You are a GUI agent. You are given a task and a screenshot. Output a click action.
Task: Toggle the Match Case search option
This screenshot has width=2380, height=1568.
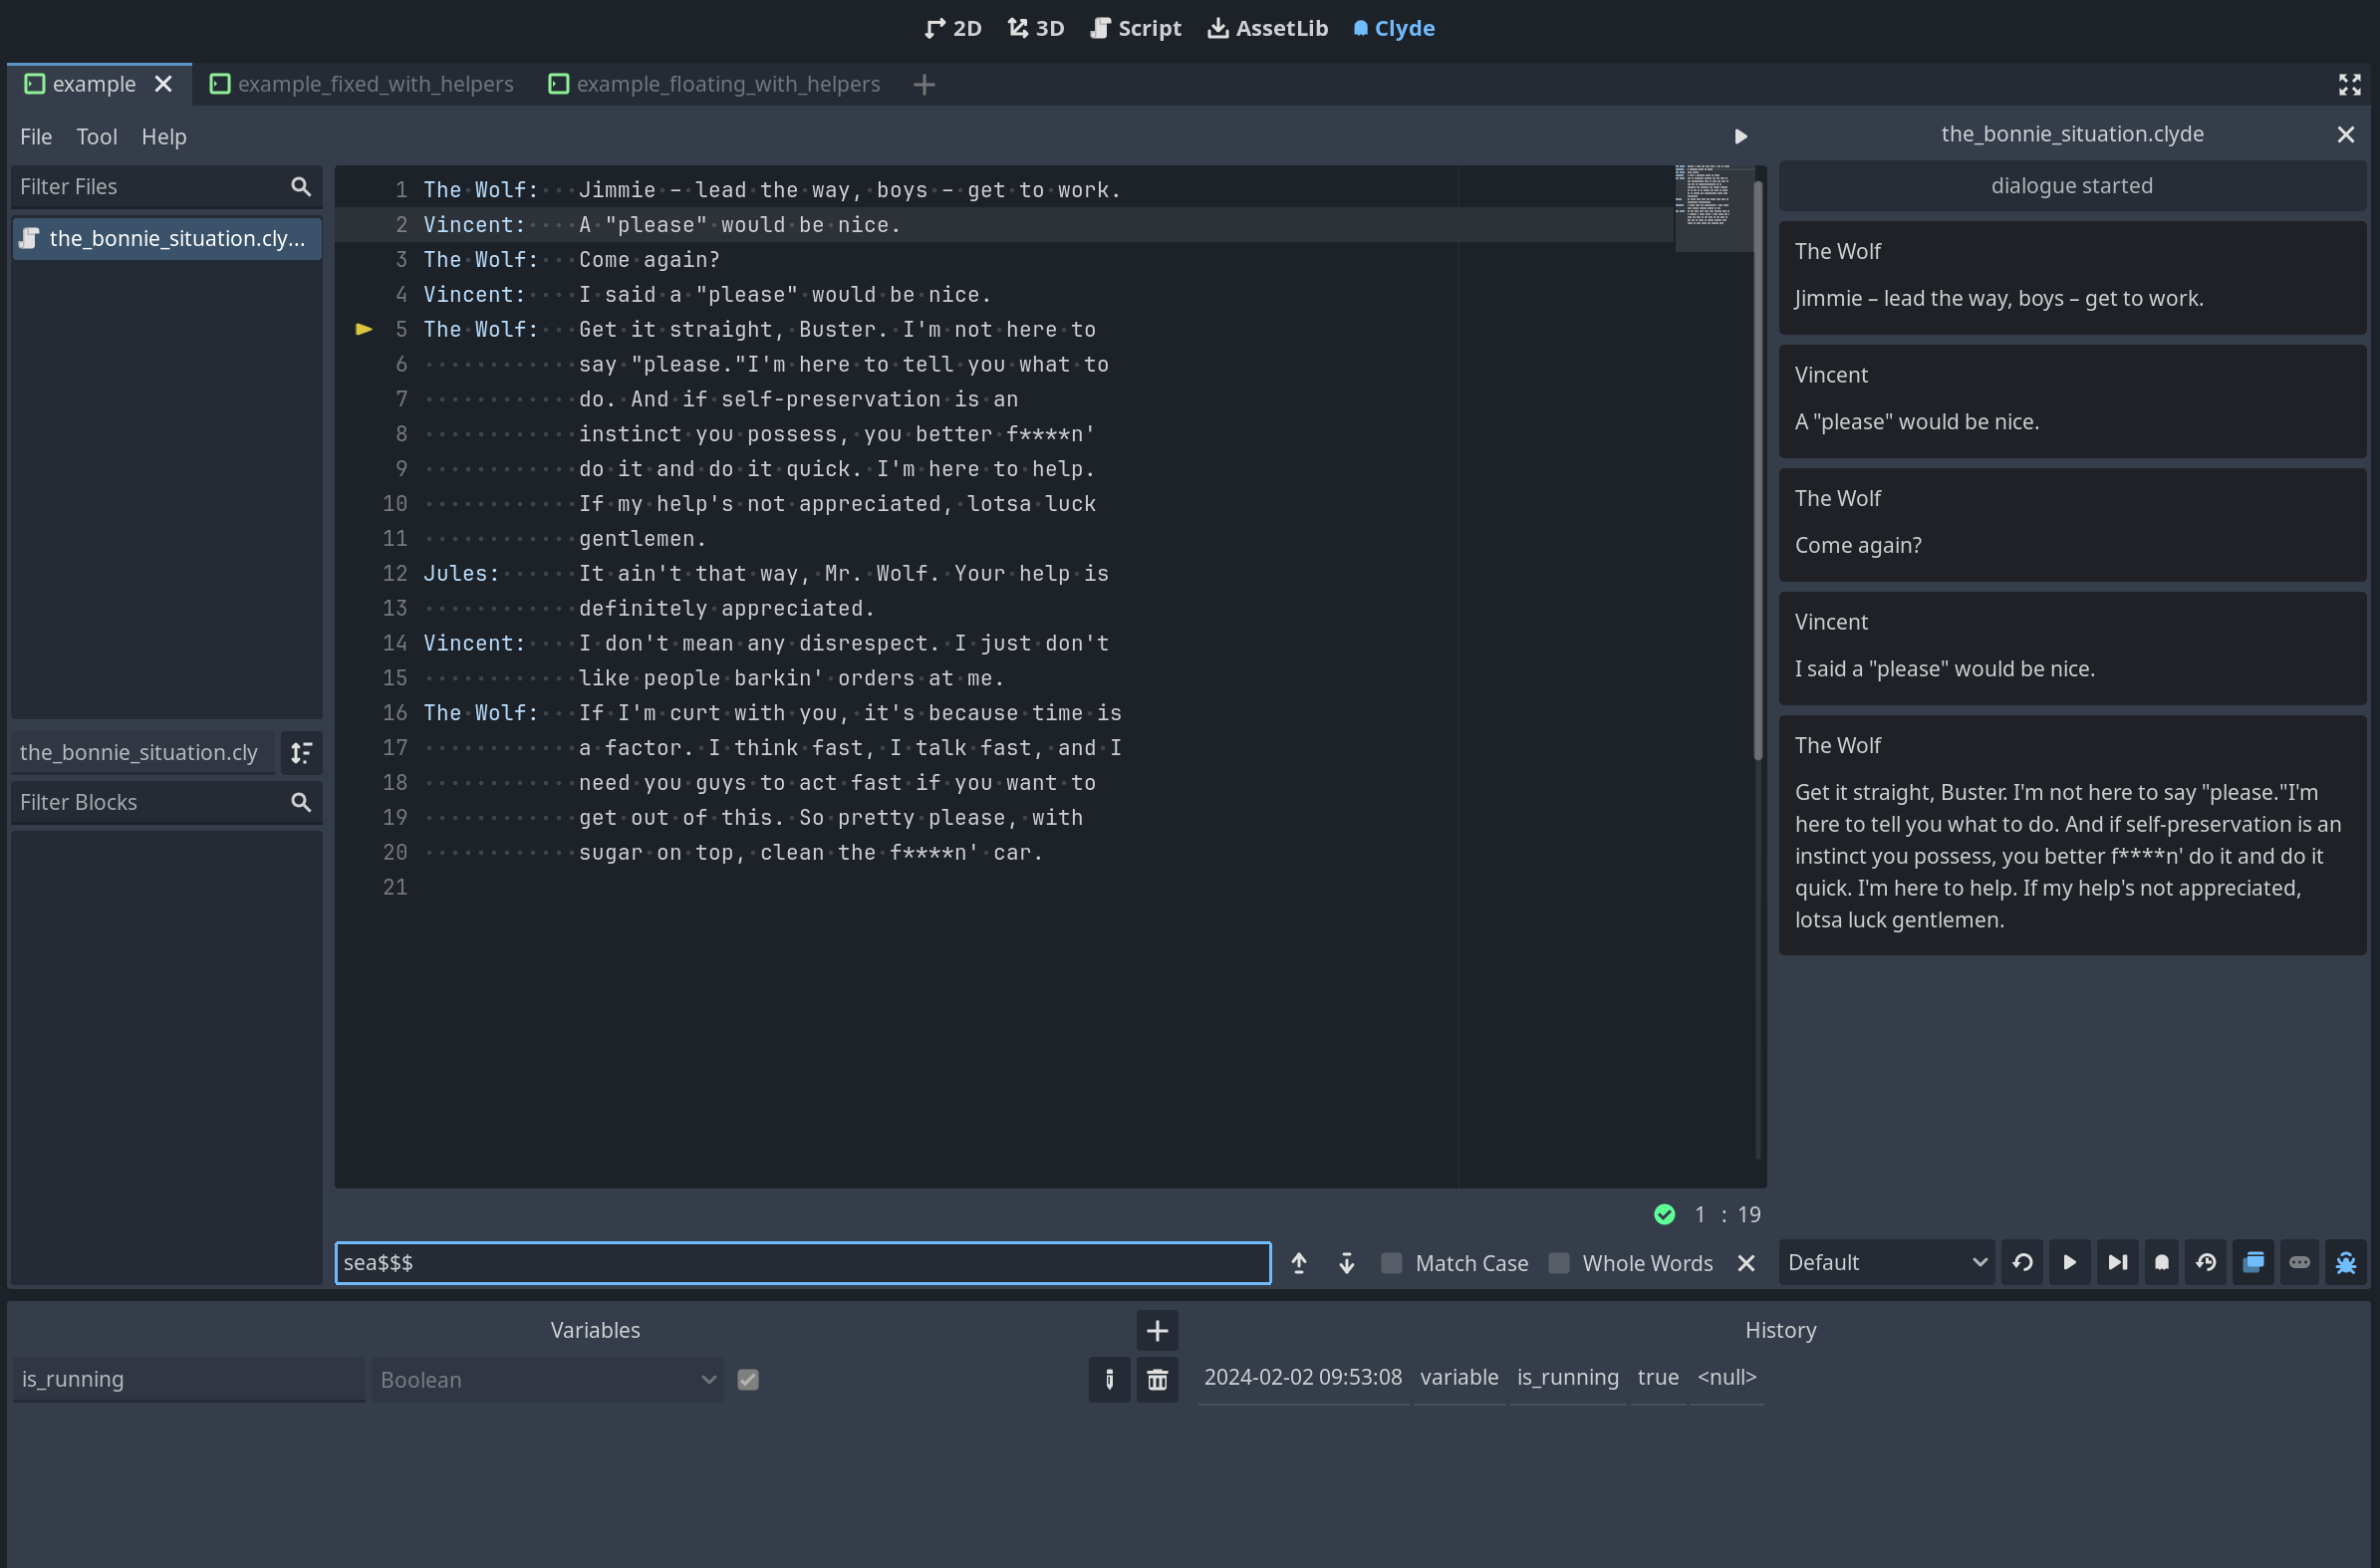pyautogui.click(x=1395, y=1262)
